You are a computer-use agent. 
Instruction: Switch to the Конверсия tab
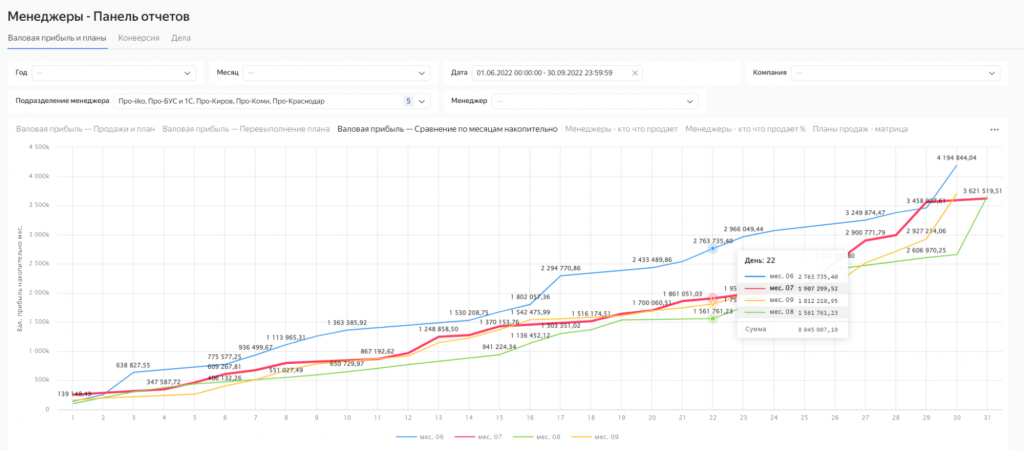click(138, 38)
